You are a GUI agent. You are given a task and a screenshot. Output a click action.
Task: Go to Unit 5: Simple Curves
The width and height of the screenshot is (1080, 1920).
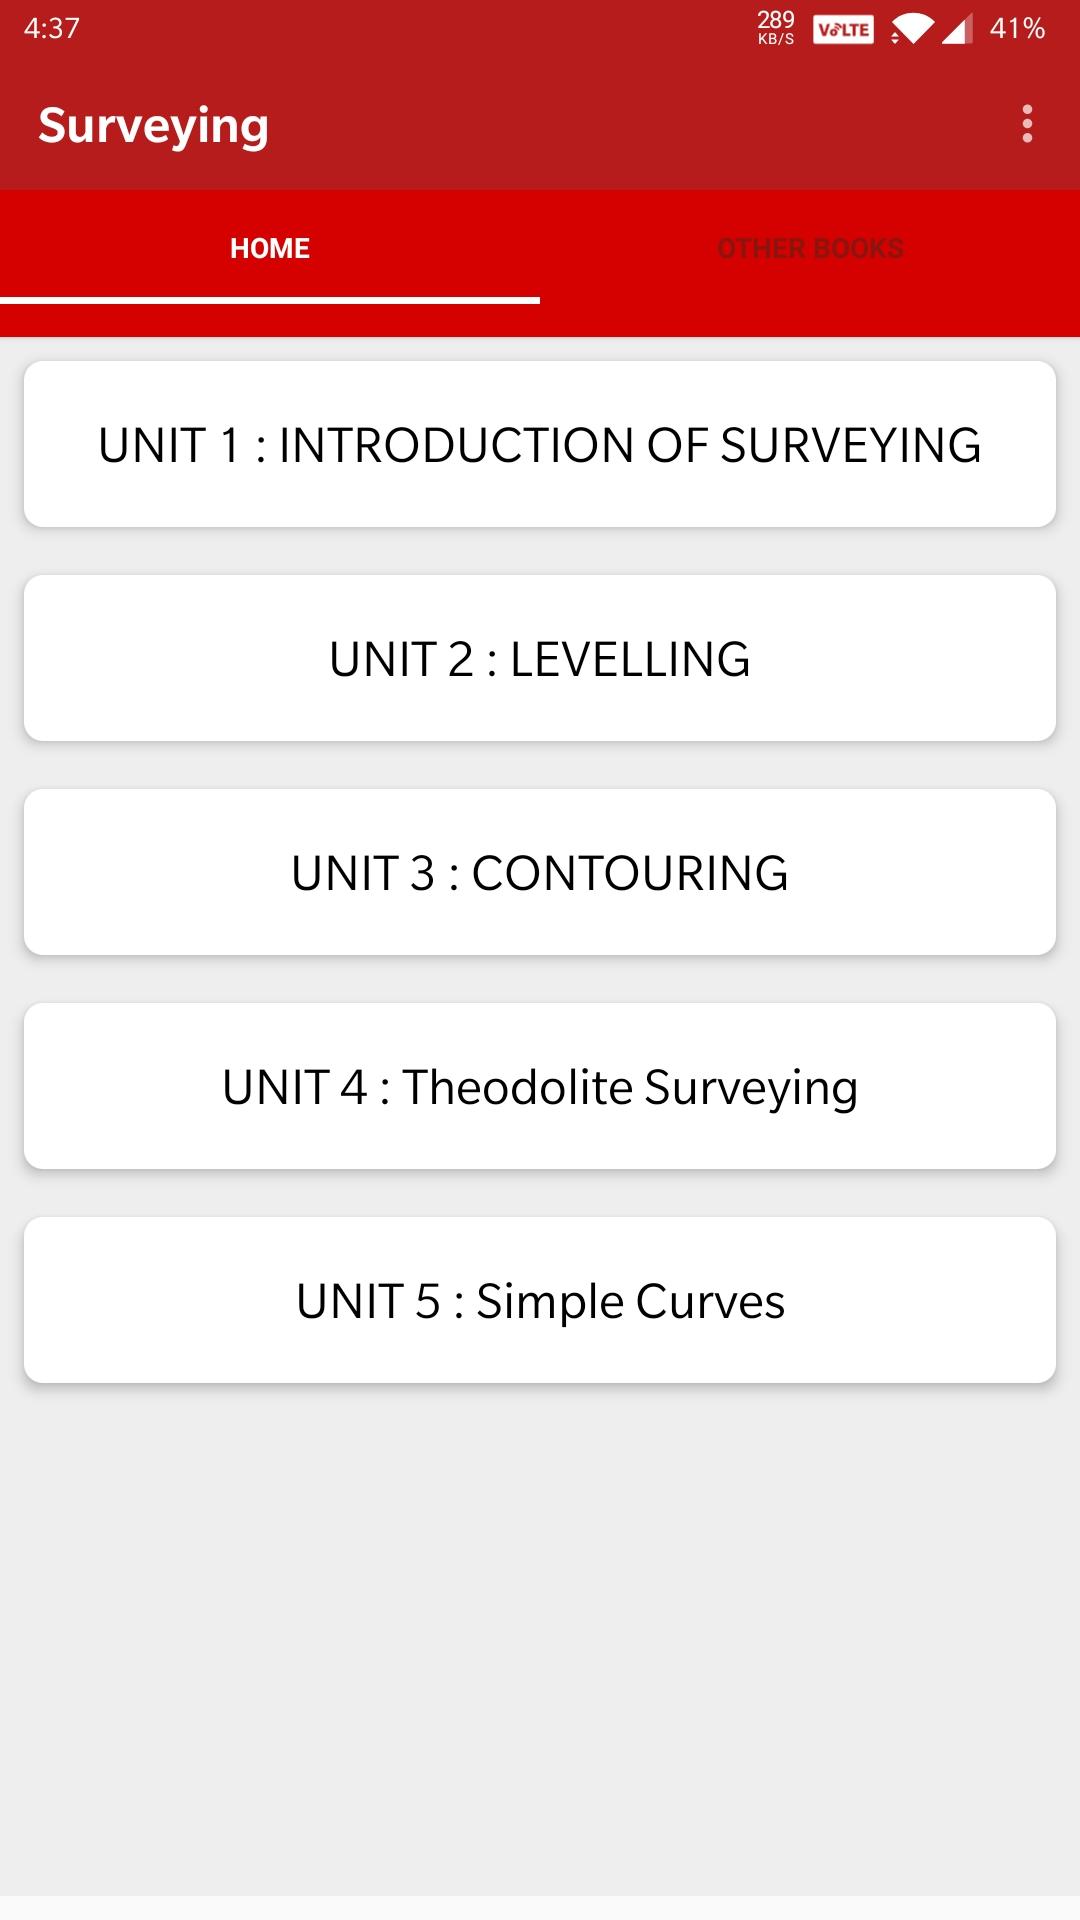point(540,1300)
